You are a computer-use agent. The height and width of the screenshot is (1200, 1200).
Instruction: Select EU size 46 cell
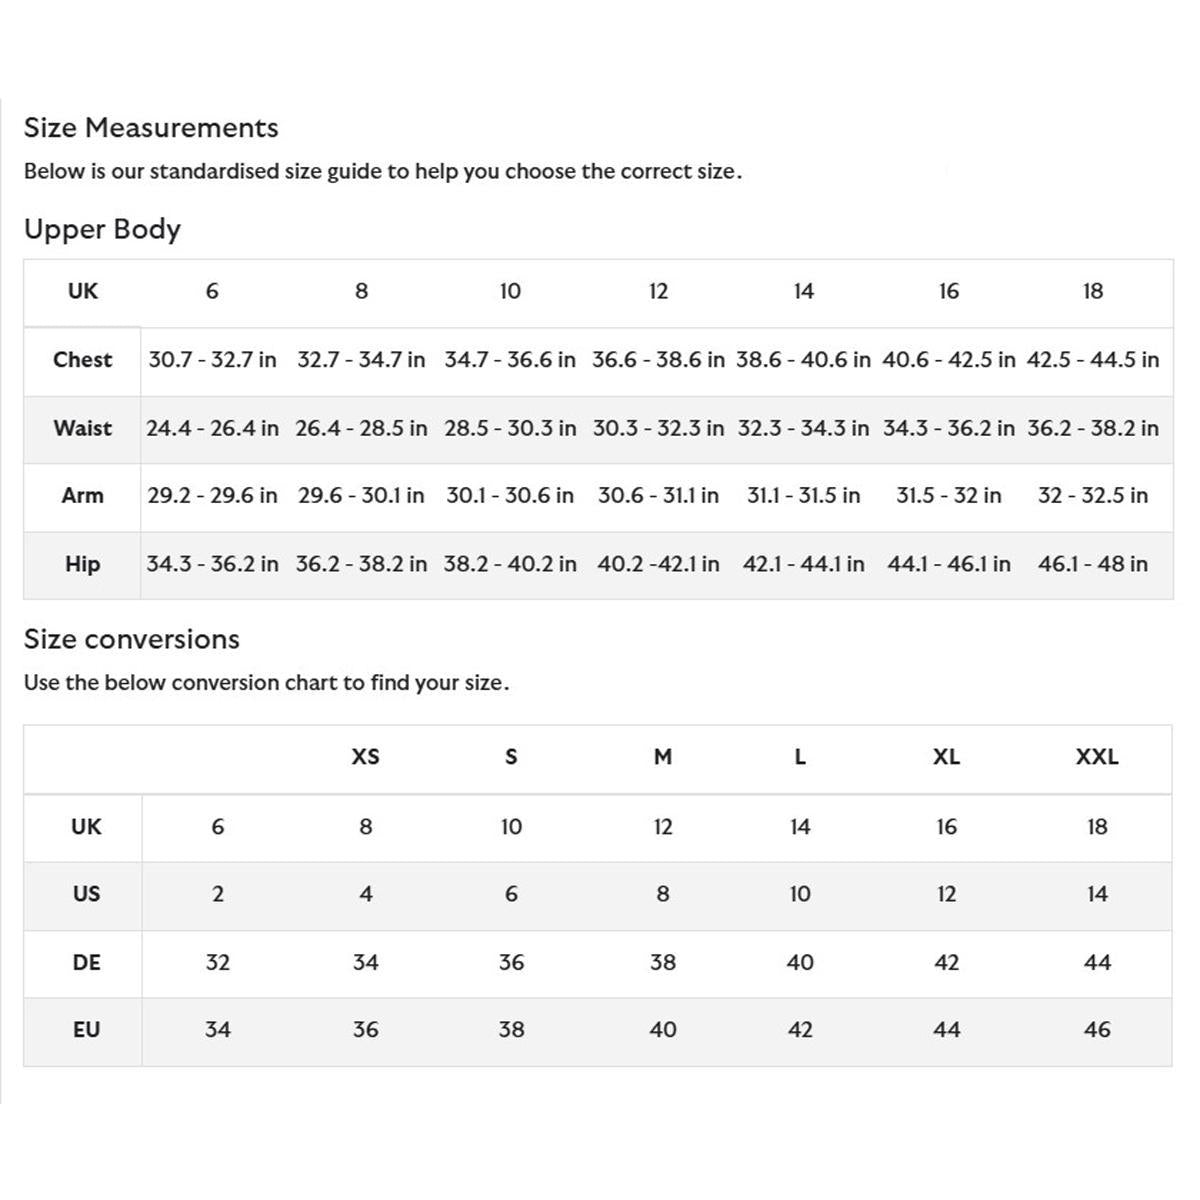(1097, 1029)
